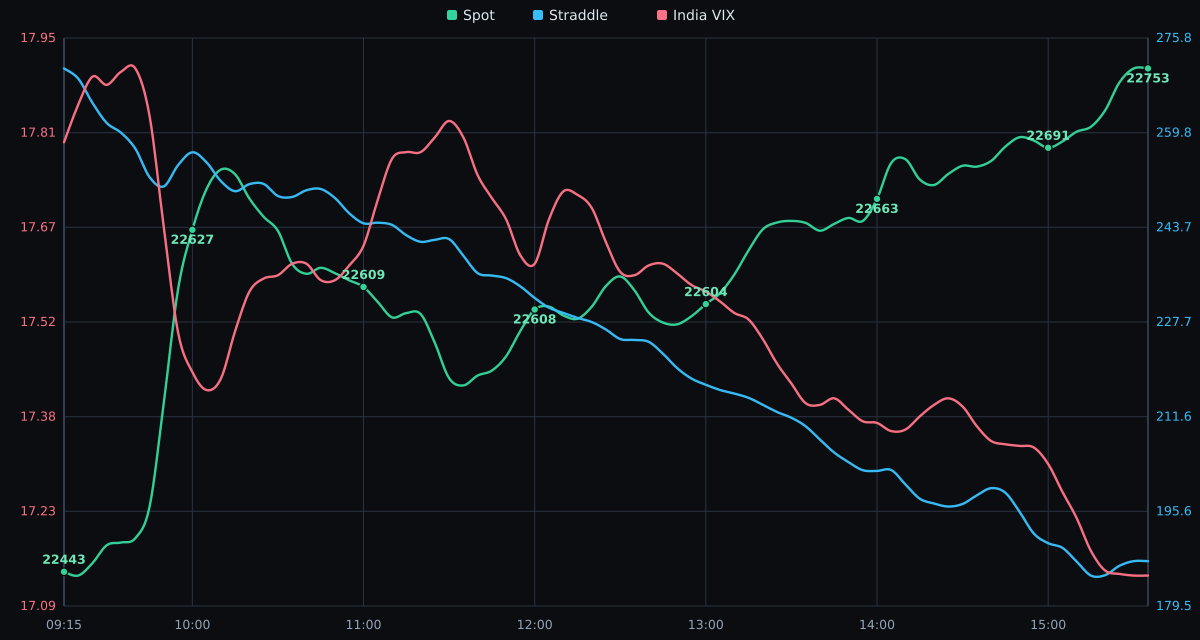Click the 13:00 time axis label
Image resolution: width=1200 pixels, height=640 pixels.
(705, 625)
